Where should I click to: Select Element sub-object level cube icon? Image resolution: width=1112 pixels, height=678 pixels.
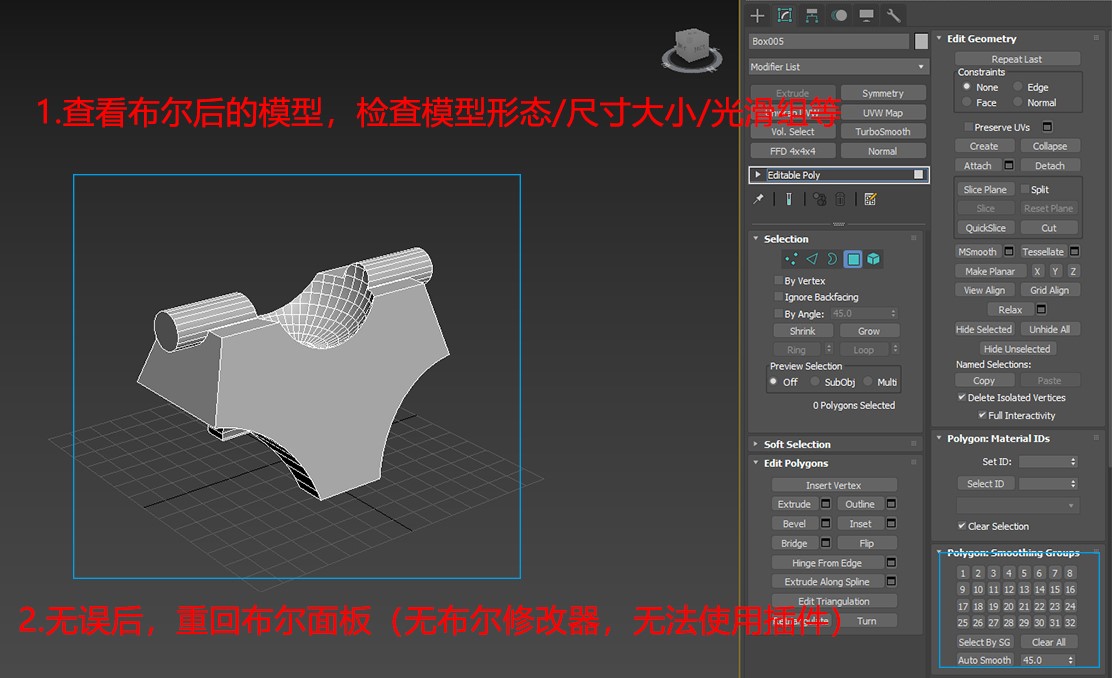click(x=873, y=259)
